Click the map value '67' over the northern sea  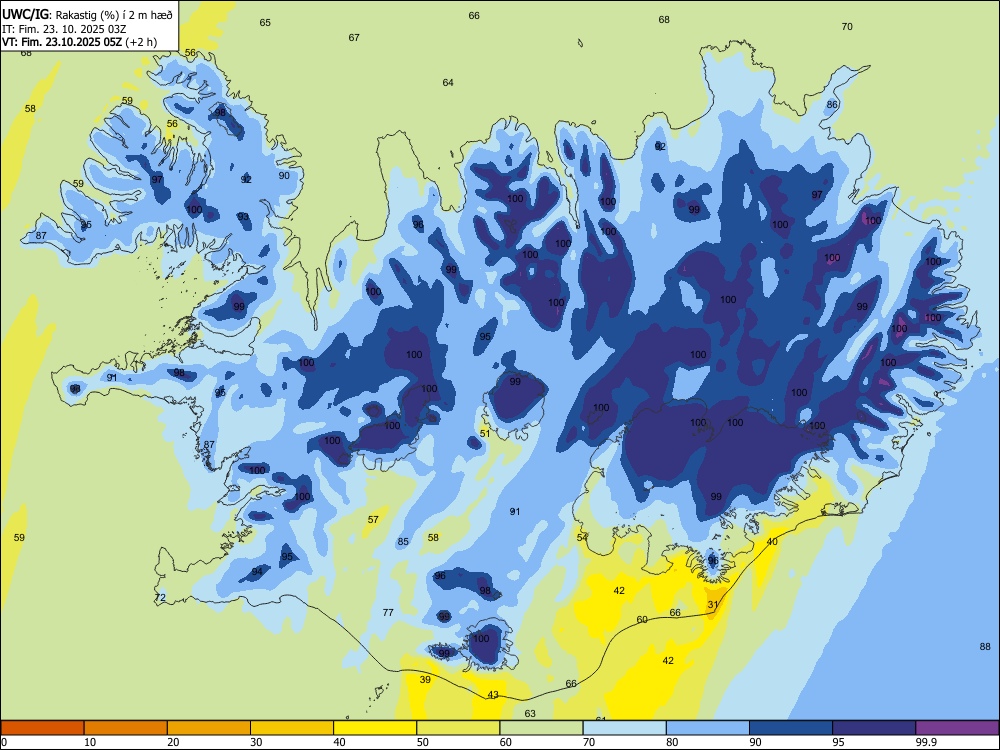pyautogui.click(x=354, y=38)
